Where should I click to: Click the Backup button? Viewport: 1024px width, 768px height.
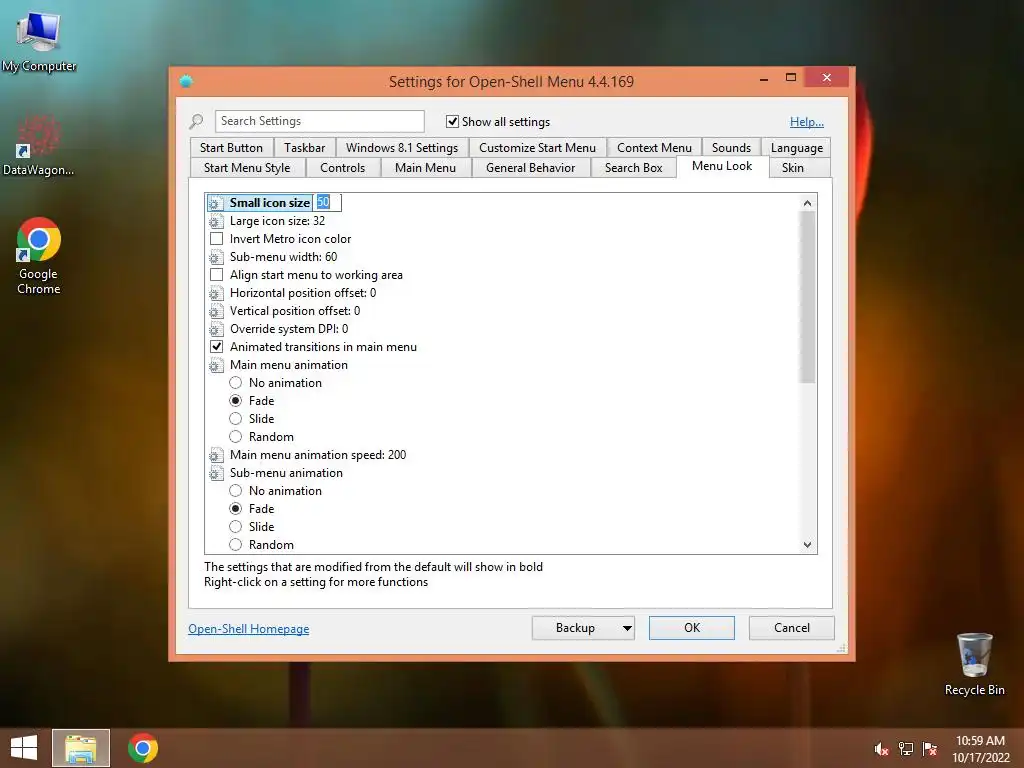575,628
